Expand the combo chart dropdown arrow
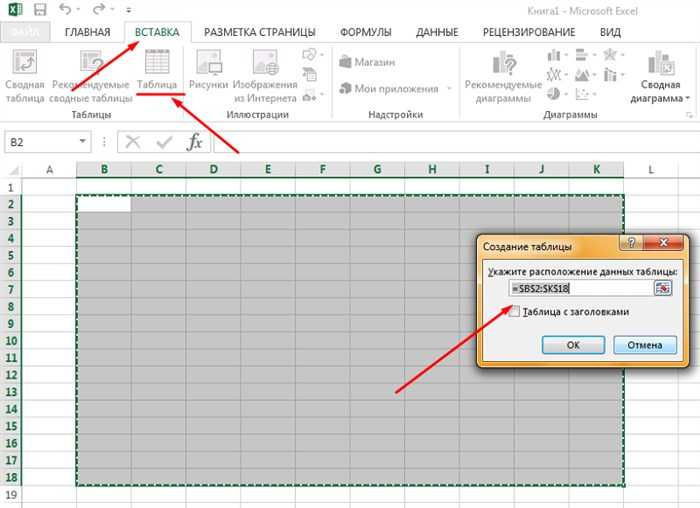The width and height of the screenshot is (700, 508). click(x=622, y=74)
